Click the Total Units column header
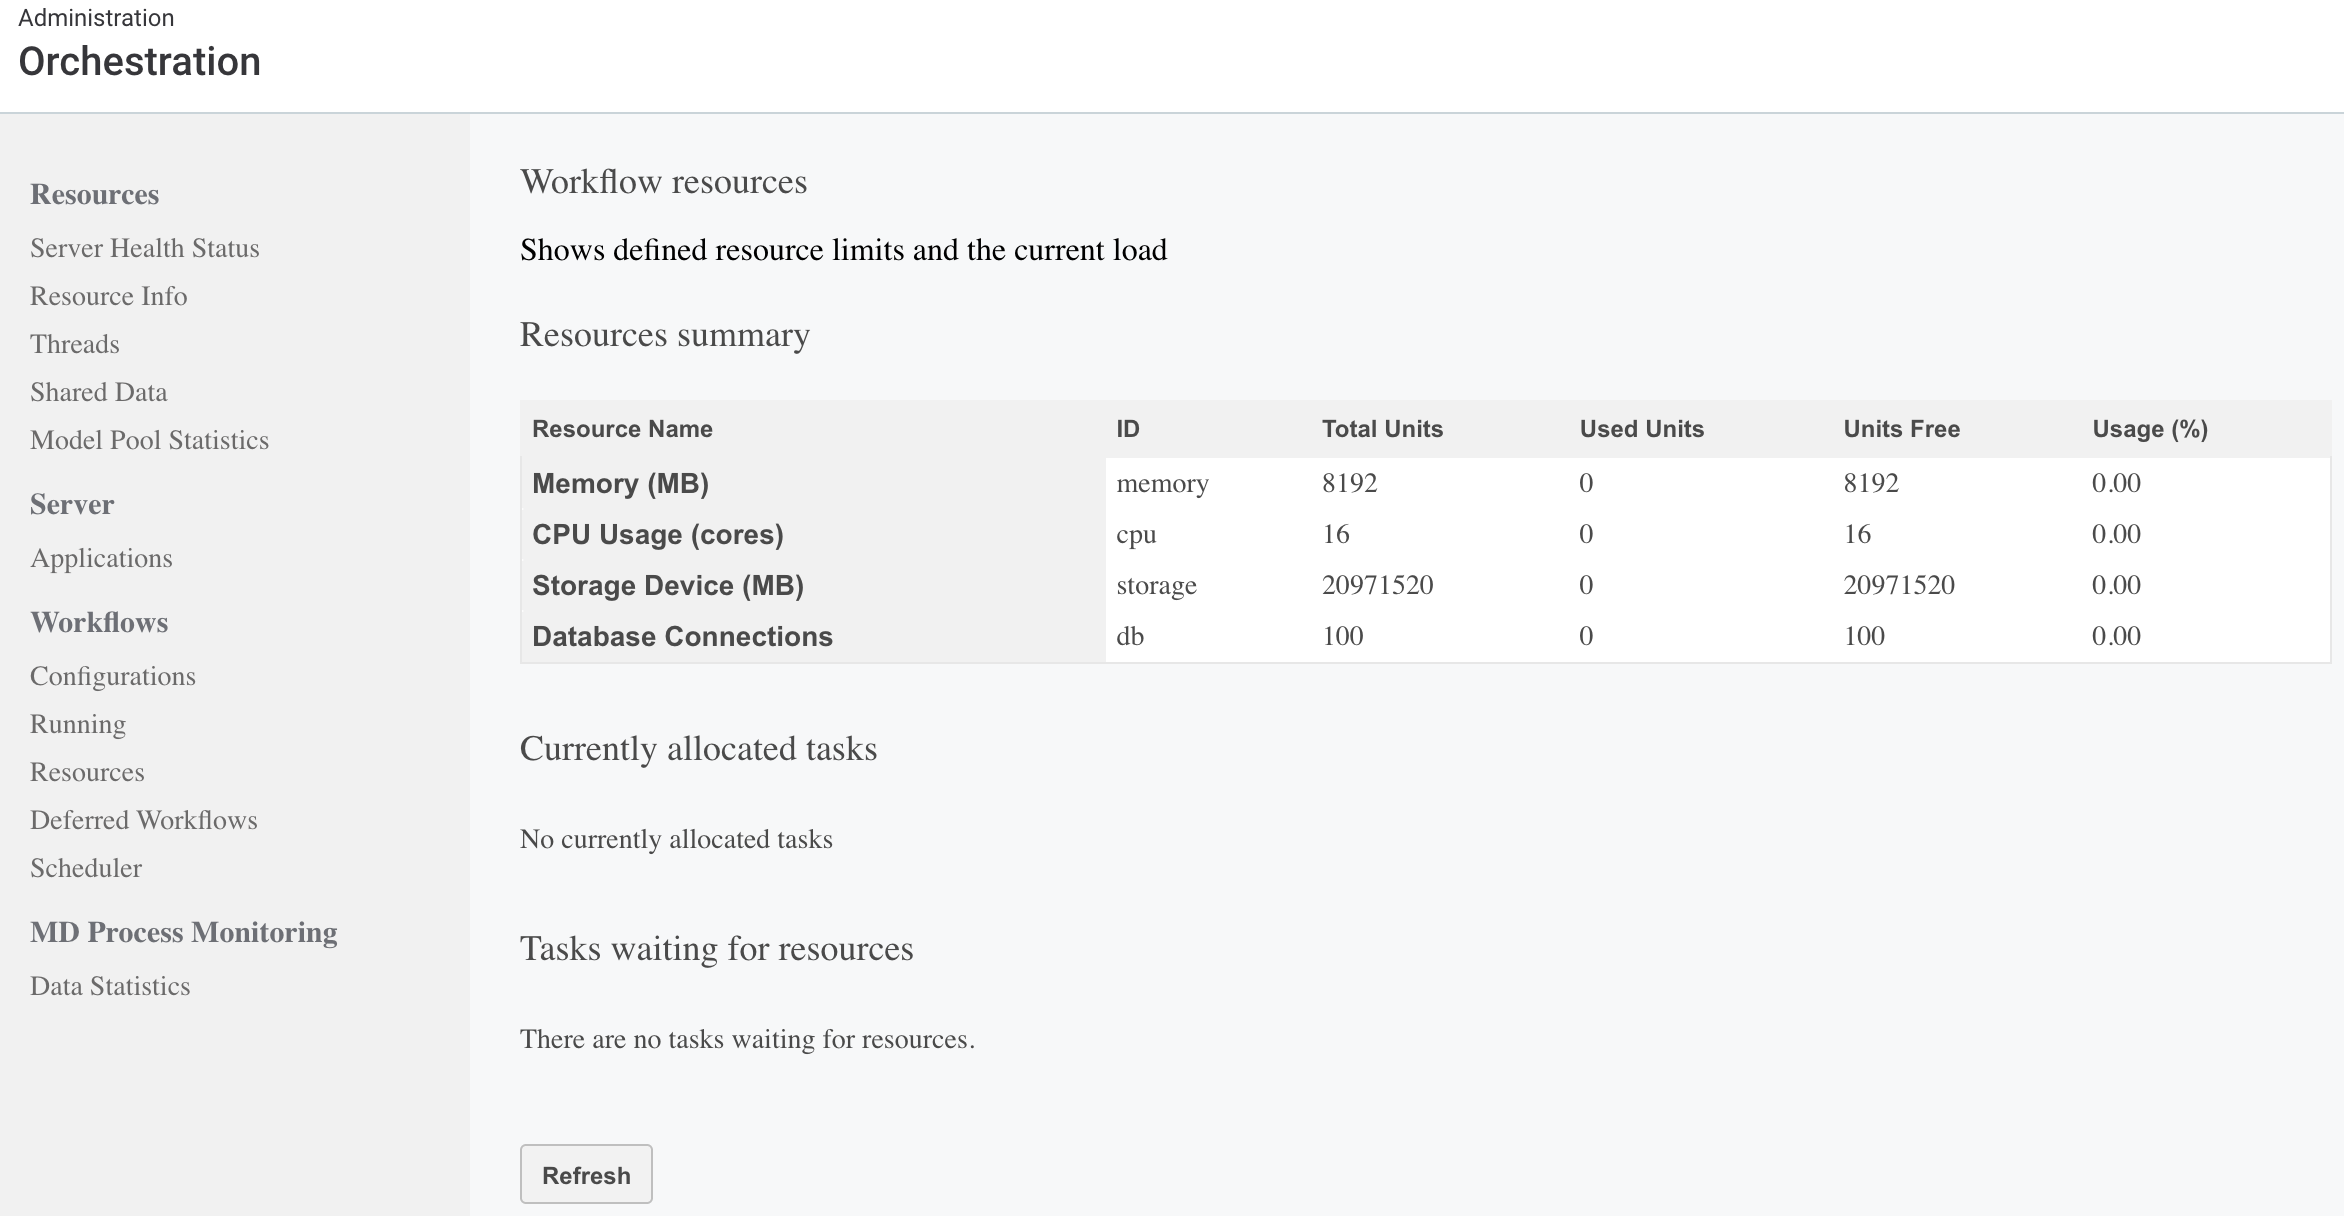 tap(1383, 428)
